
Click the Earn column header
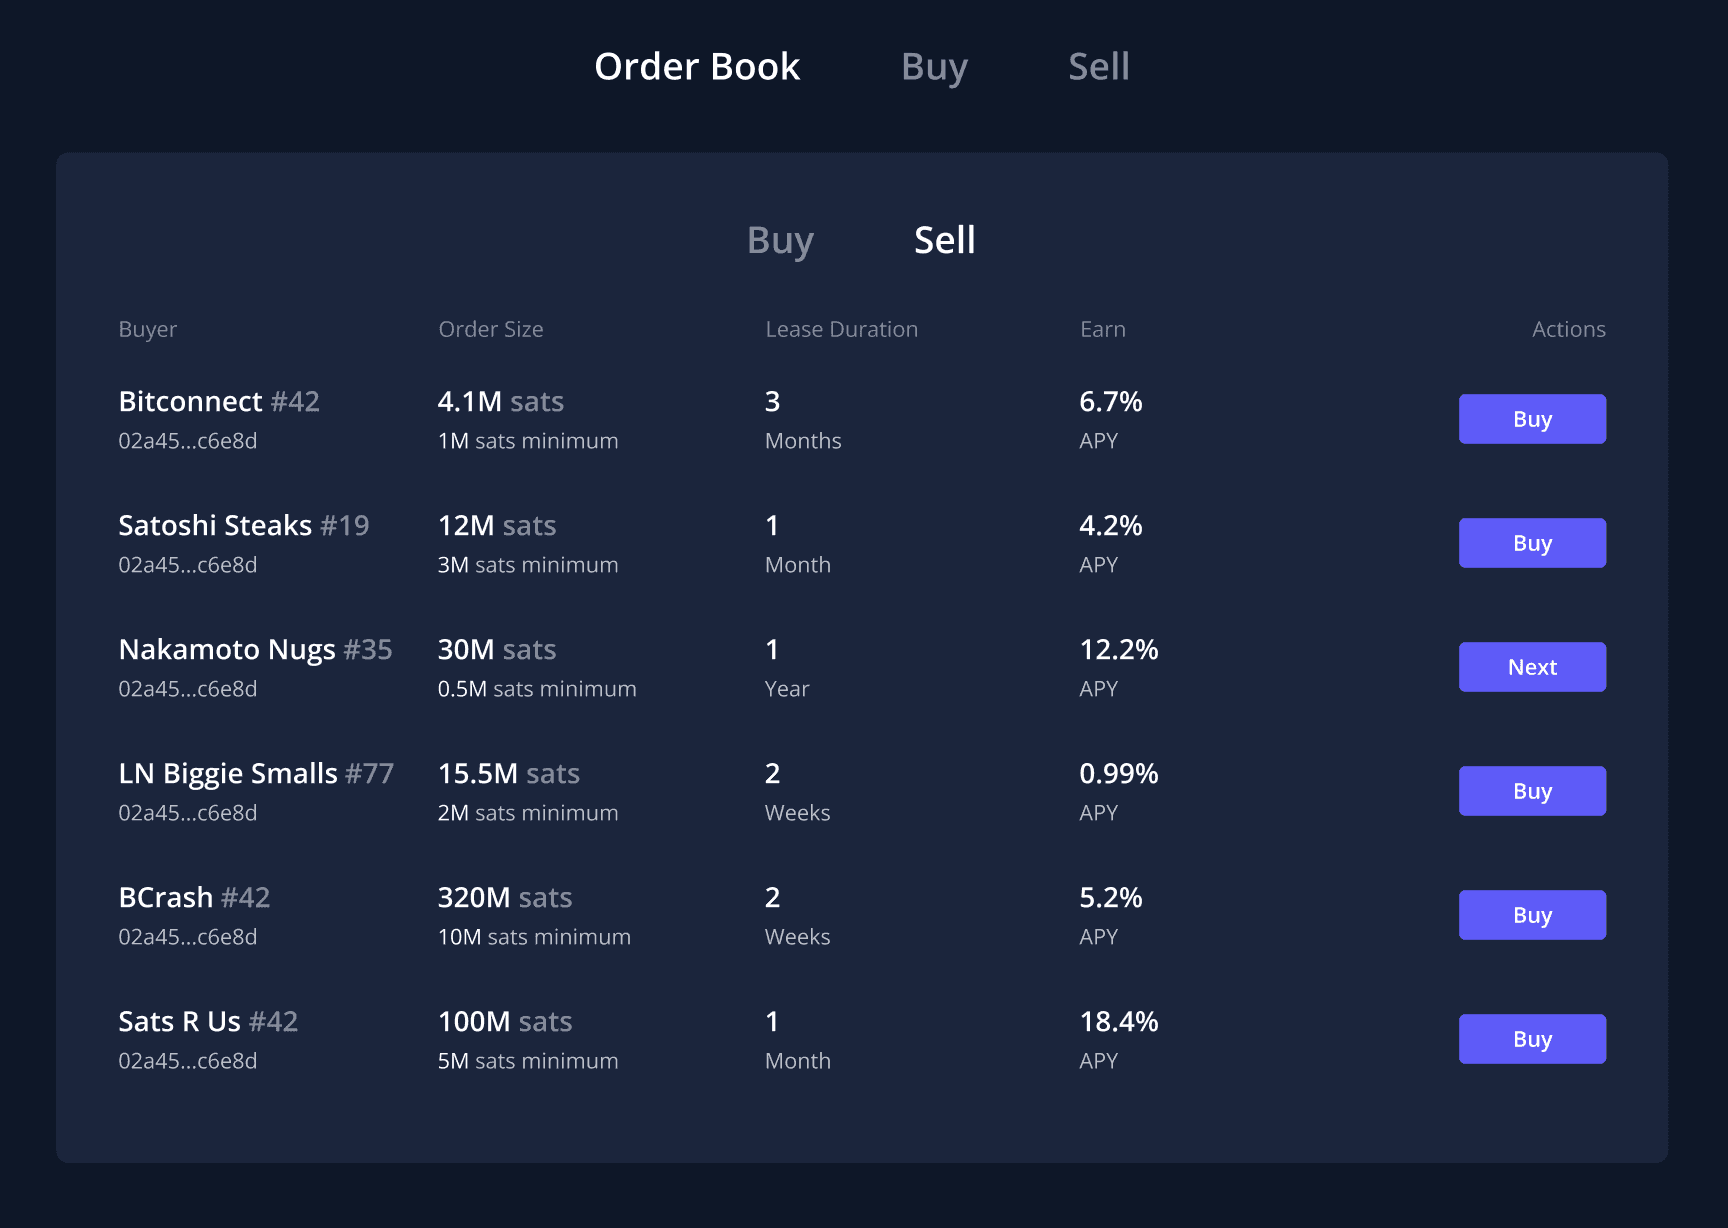(1102, 329)
